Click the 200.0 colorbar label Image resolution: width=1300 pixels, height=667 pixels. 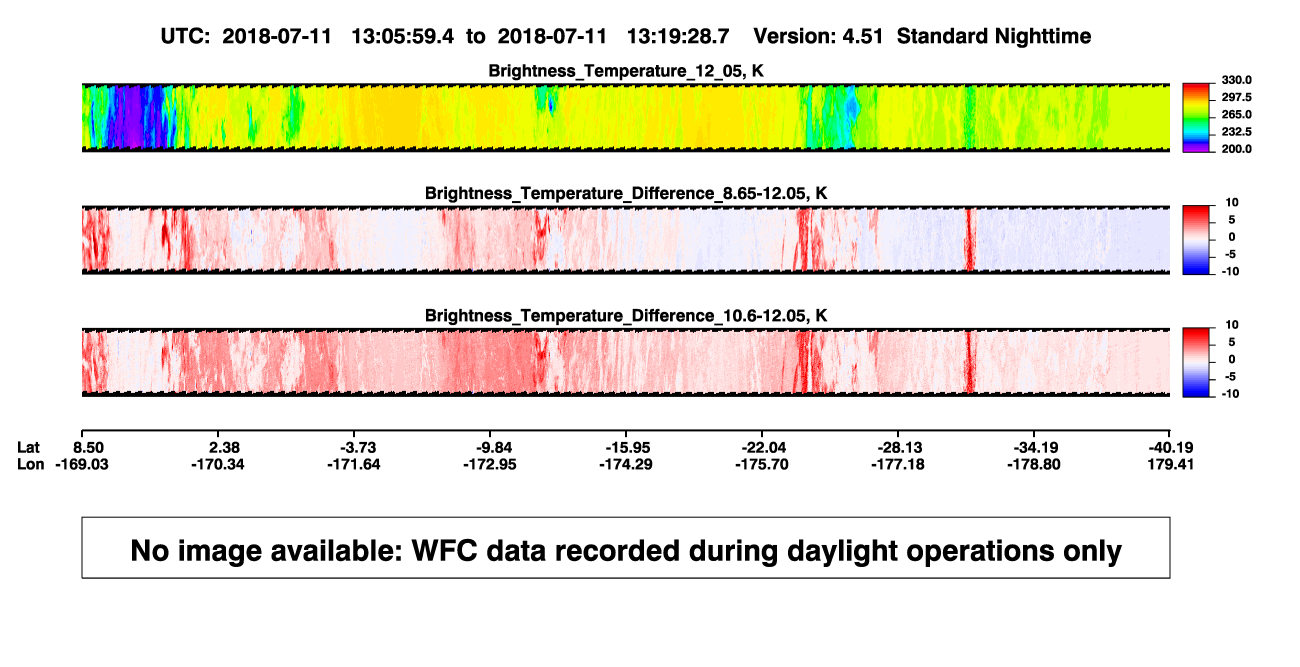1236,148
